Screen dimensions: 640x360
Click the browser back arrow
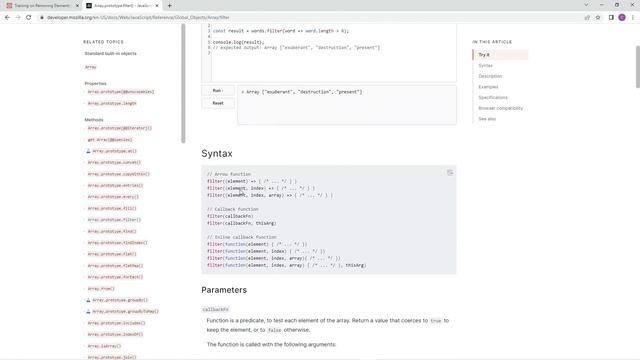pos(7,18)
